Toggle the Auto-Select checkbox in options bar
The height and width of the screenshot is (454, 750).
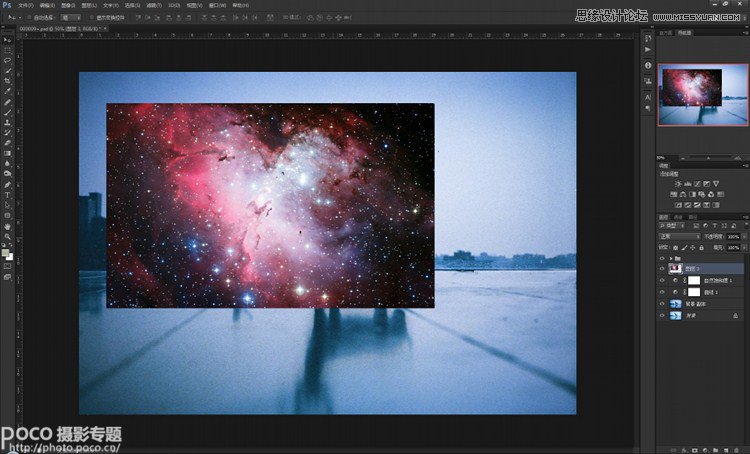29,18
